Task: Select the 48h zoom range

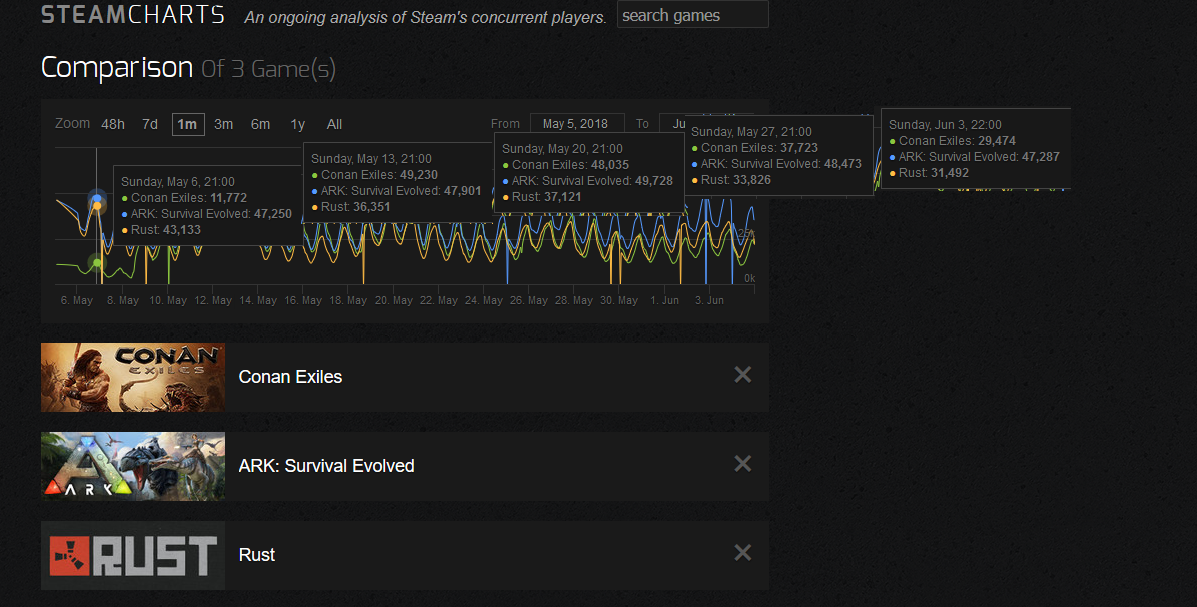Action: tap(113, 124)
